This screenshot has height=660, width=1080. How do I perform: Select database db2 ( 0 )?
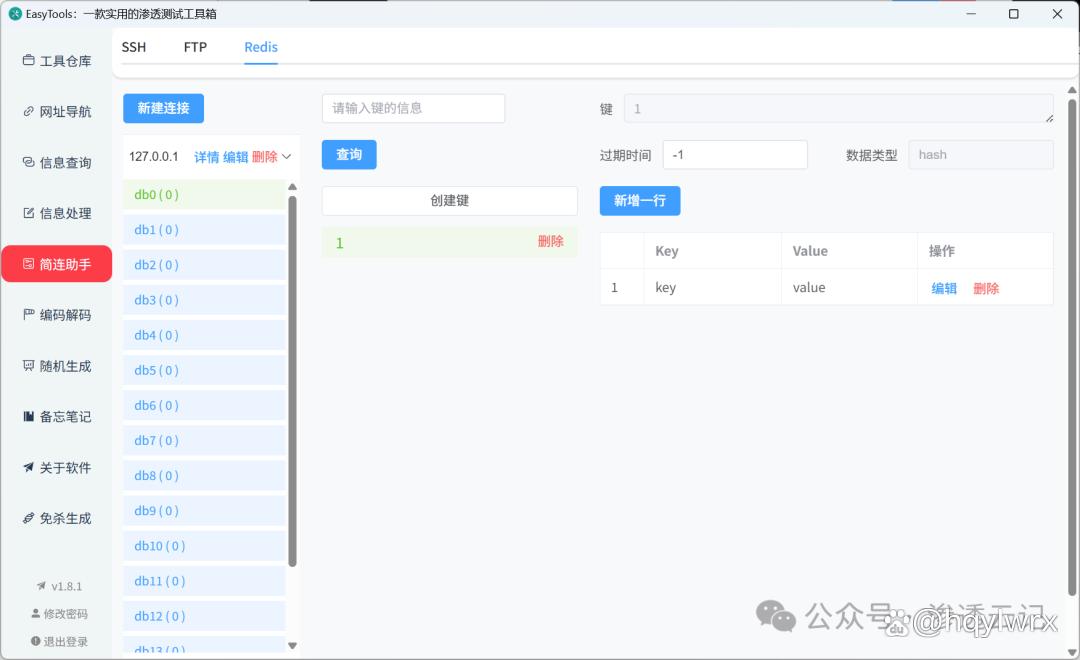[x=204, y=265]
